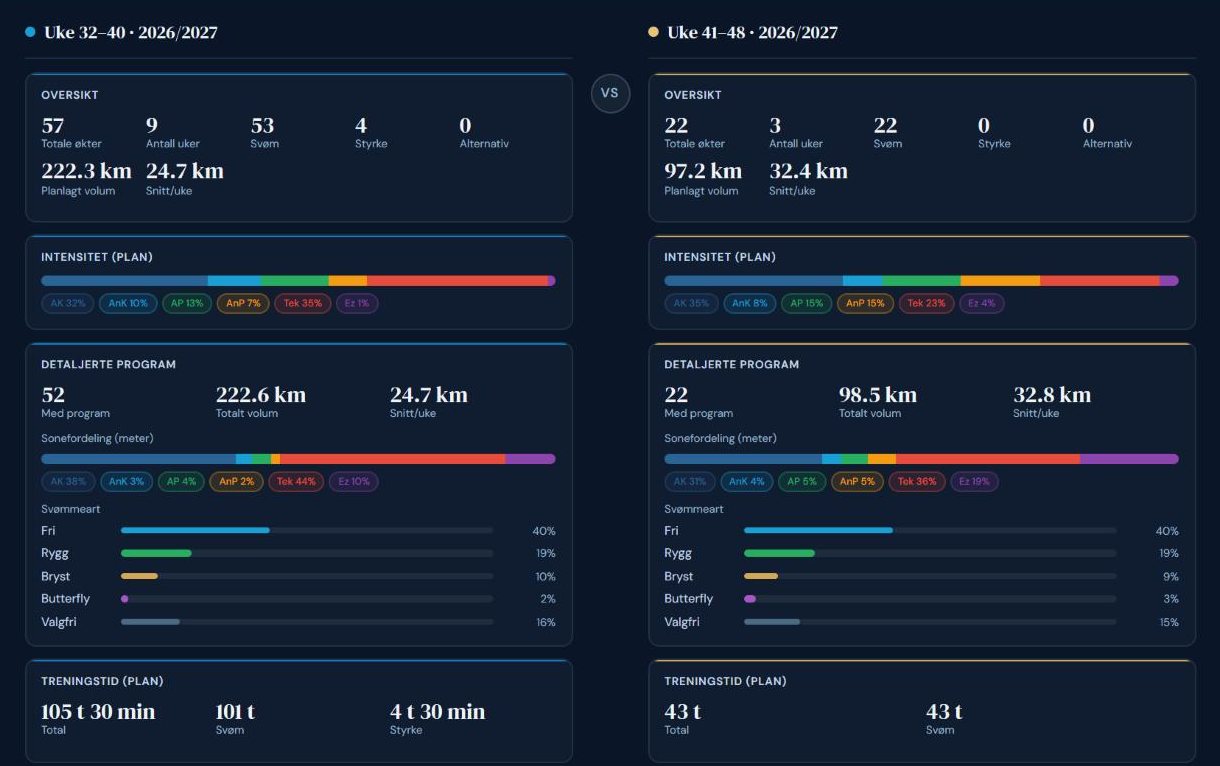Click the 53 Svøm session count
The width and height of the screenshot is (1220, 766).
tap(262, 125)
